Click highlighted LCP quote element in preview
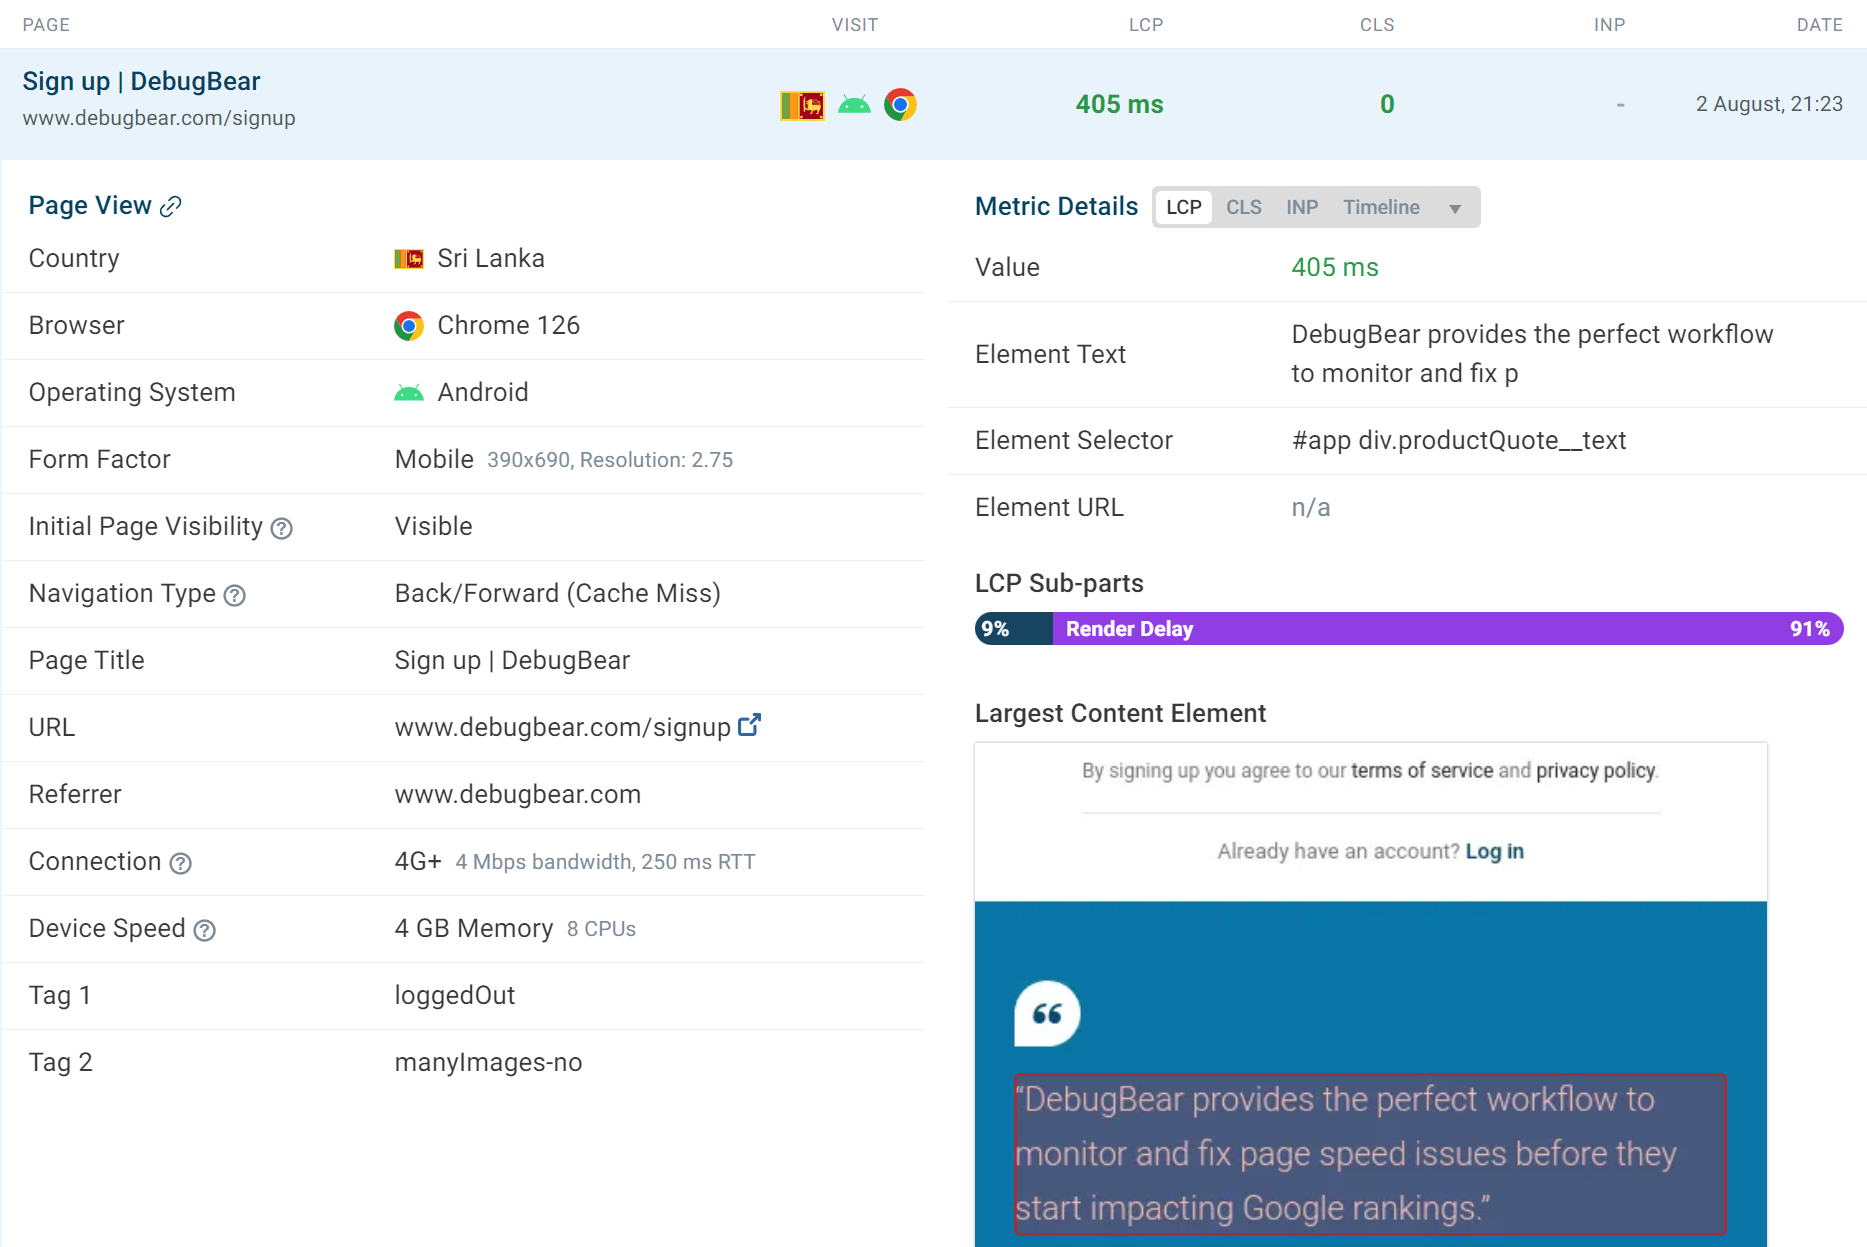This screenshot has height=1247, width=1867. (1370, 1154)
